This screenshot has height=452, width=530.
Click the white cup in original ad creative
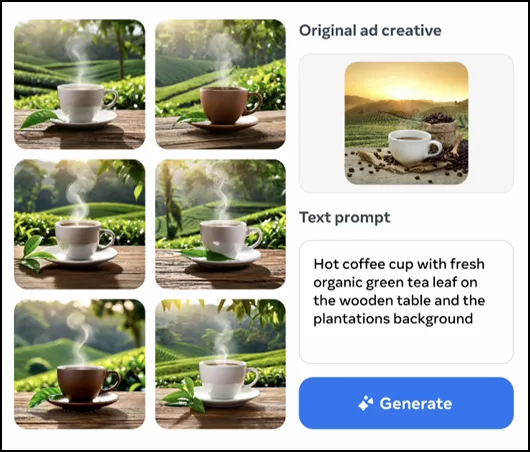click(413, 147)
